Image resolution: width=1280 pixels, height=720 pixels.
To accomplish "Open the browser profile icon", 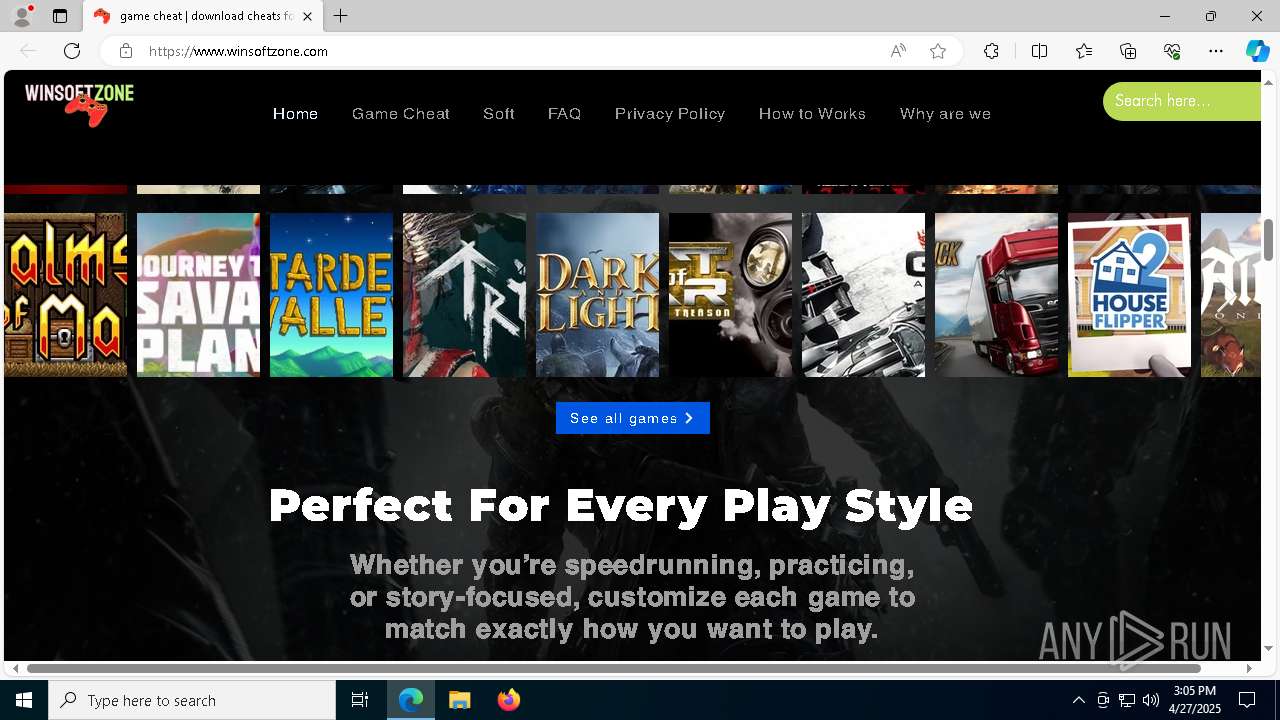I will coord(21,16).
